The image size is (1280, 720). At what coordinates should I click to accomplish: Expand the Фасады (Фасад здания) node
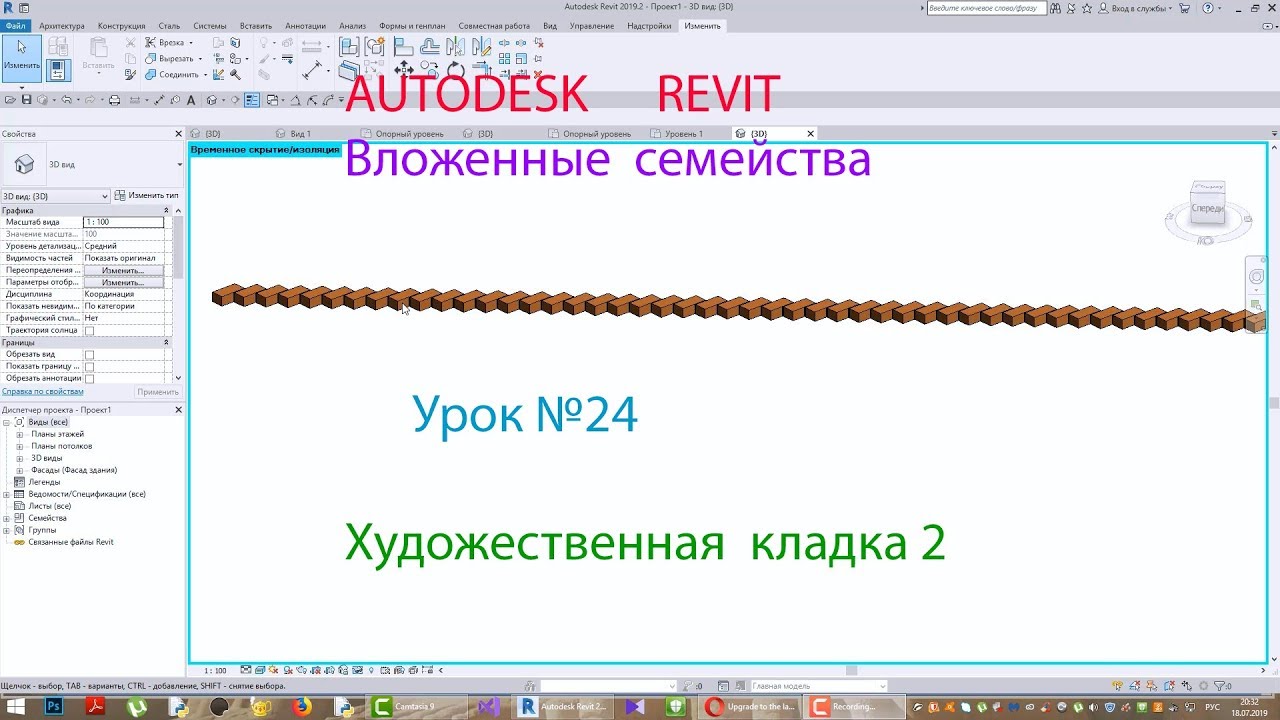point(19,471)
